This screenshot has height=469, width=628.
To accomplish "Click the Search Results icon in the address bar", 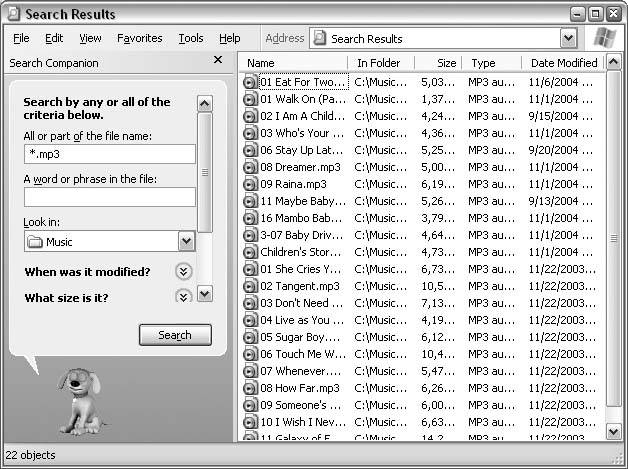I will tap(320, 39).
